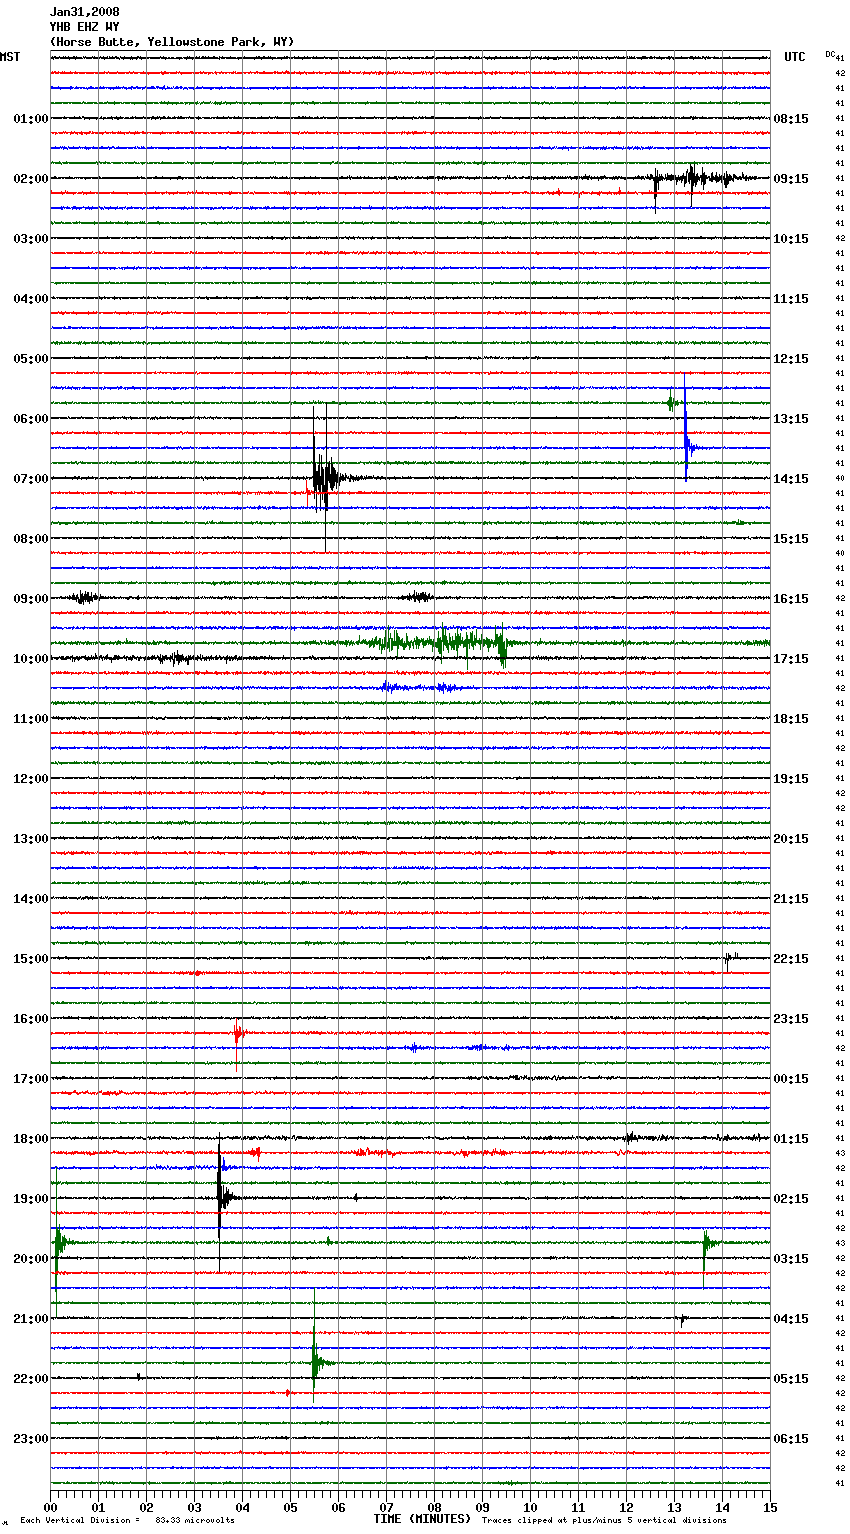The width and height of the screenshot is (850, 1534).
Task: Click minute tick label "12" on bottom axis
Action: coord(626,1507)
